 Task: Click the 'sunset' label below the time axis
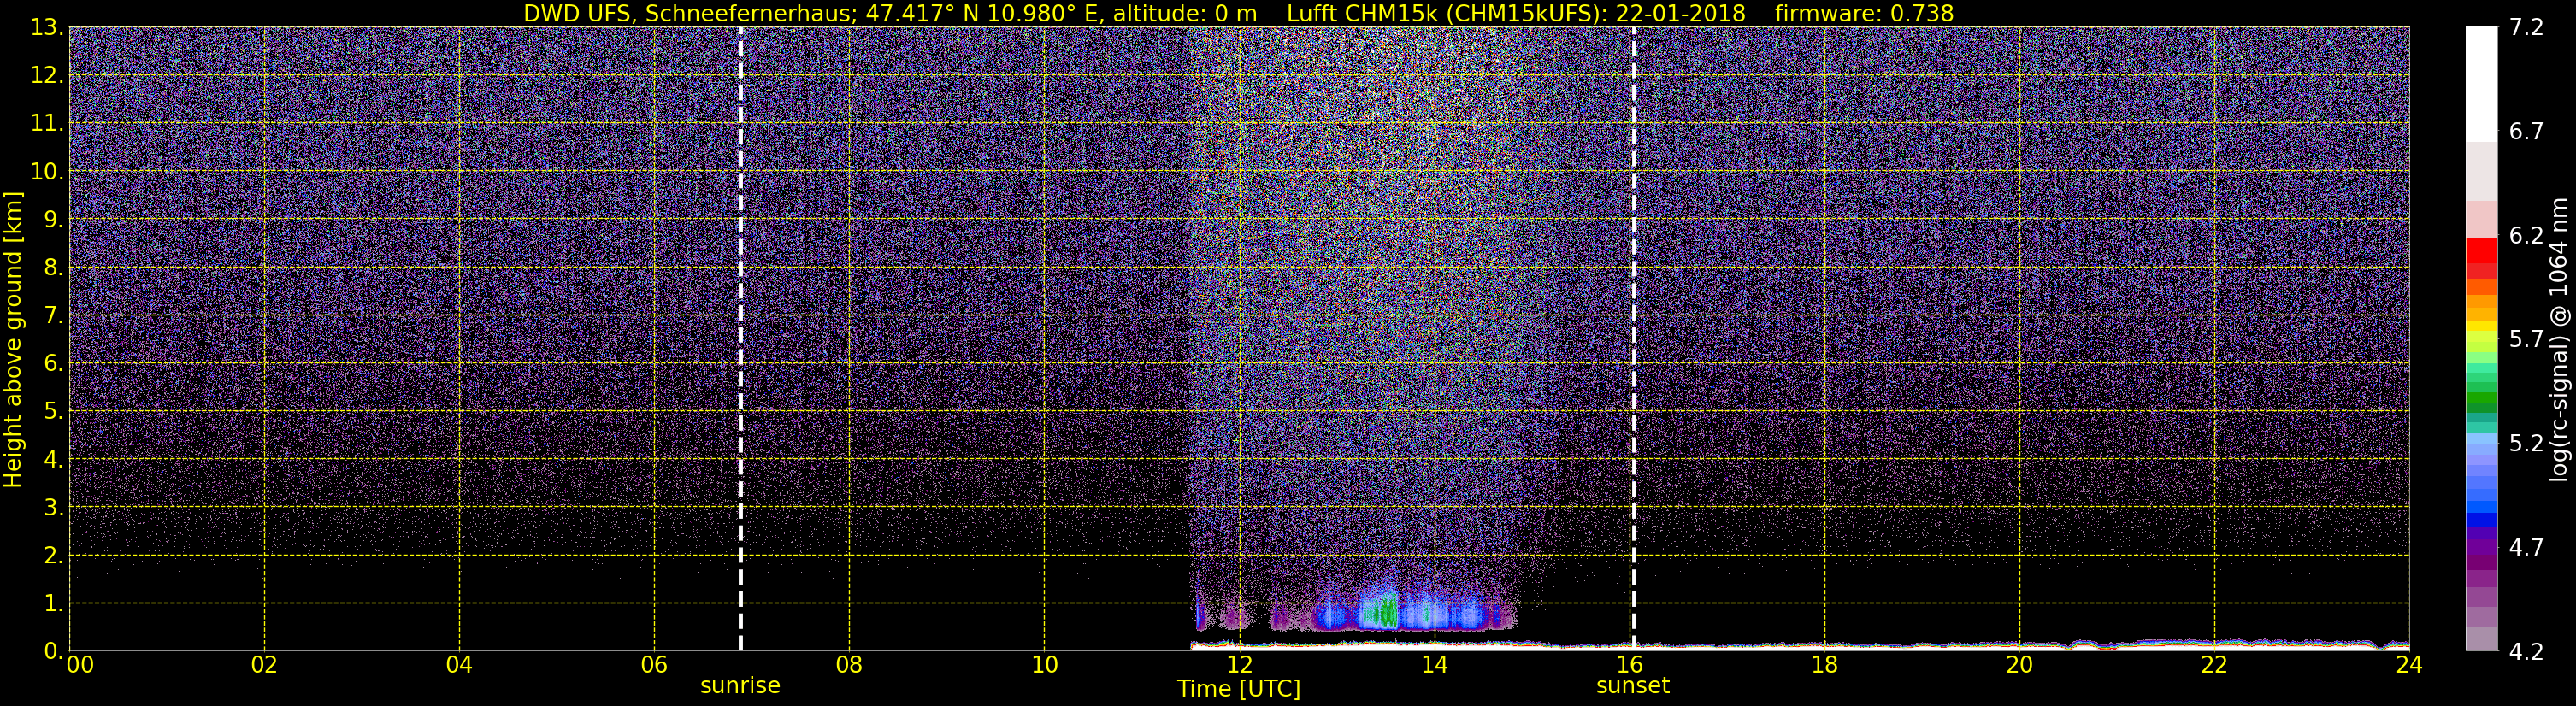(x=1633, y=686)
